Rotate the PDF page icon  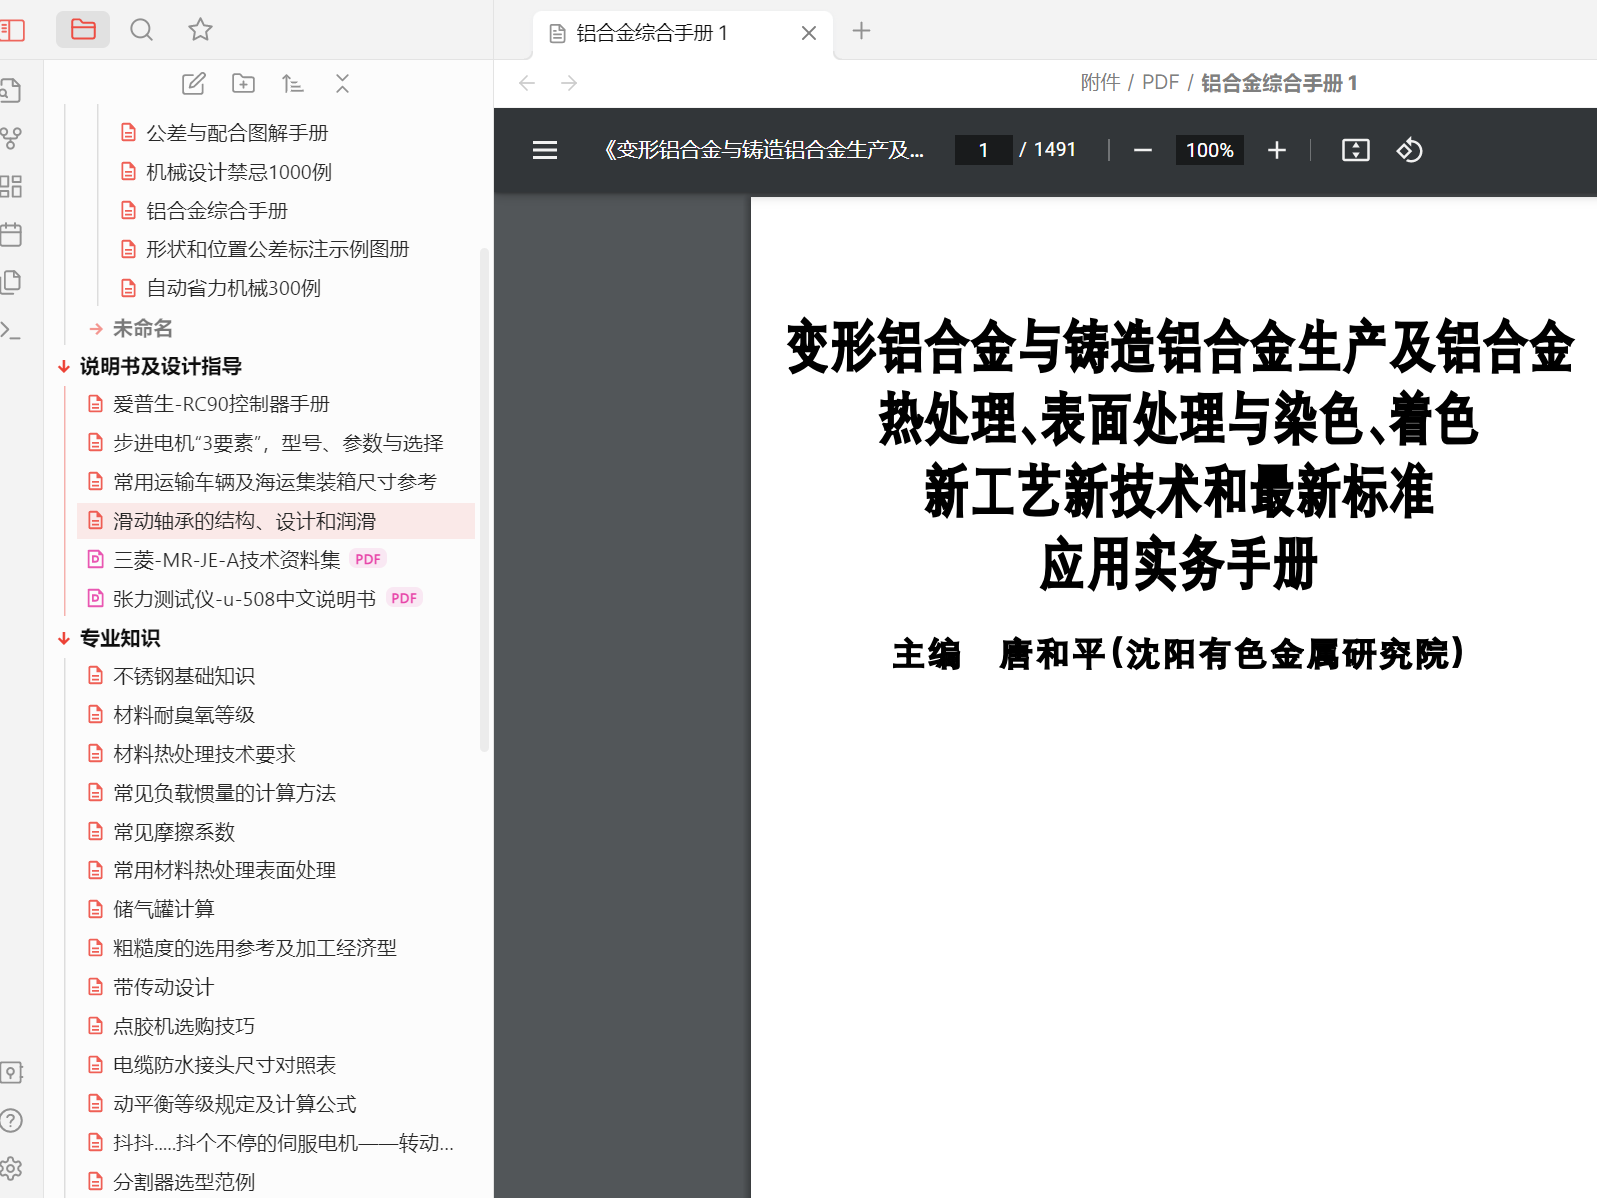click(x=1410, y=150)
